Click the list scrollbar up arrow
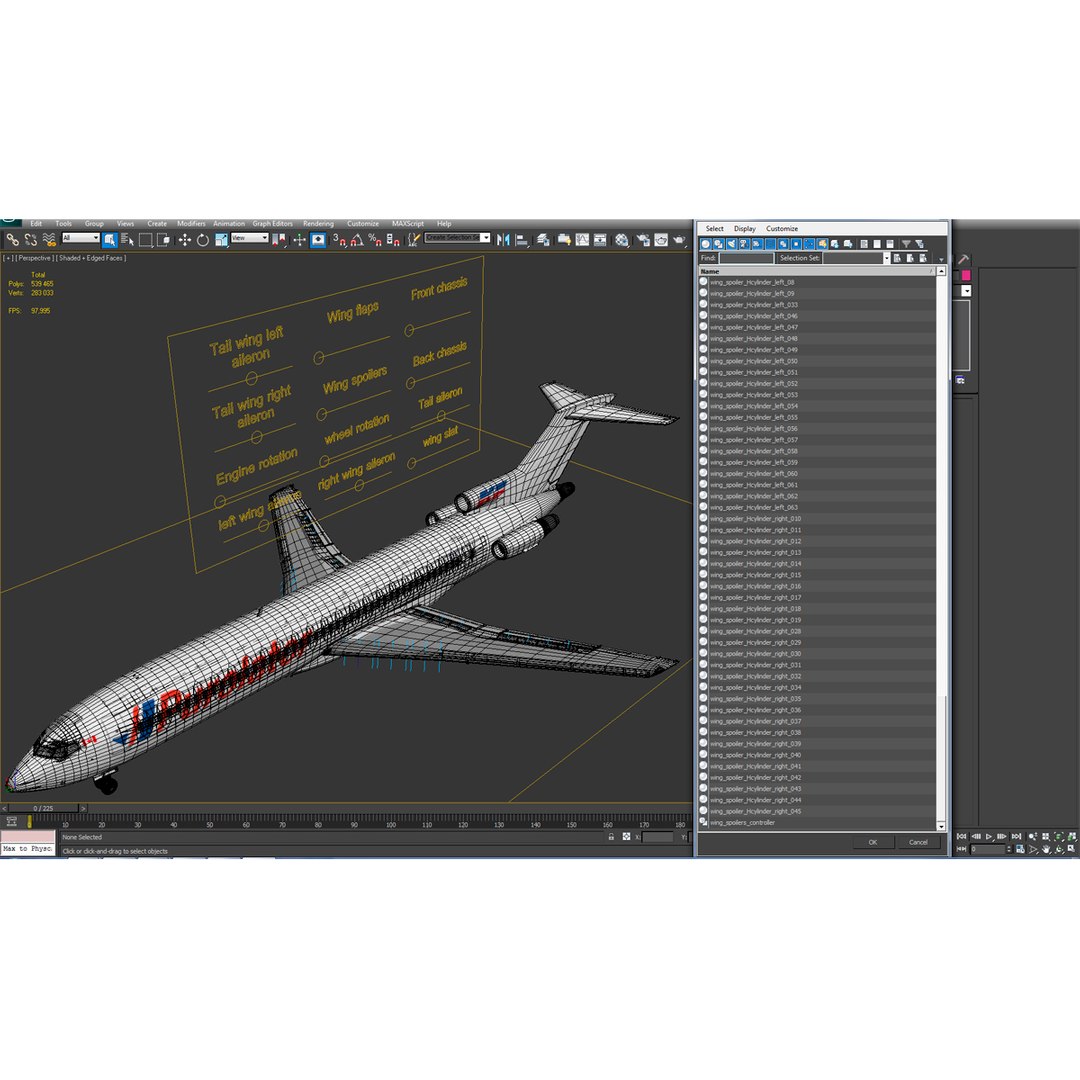1080x1080 pixels. [x=941, y=271]
